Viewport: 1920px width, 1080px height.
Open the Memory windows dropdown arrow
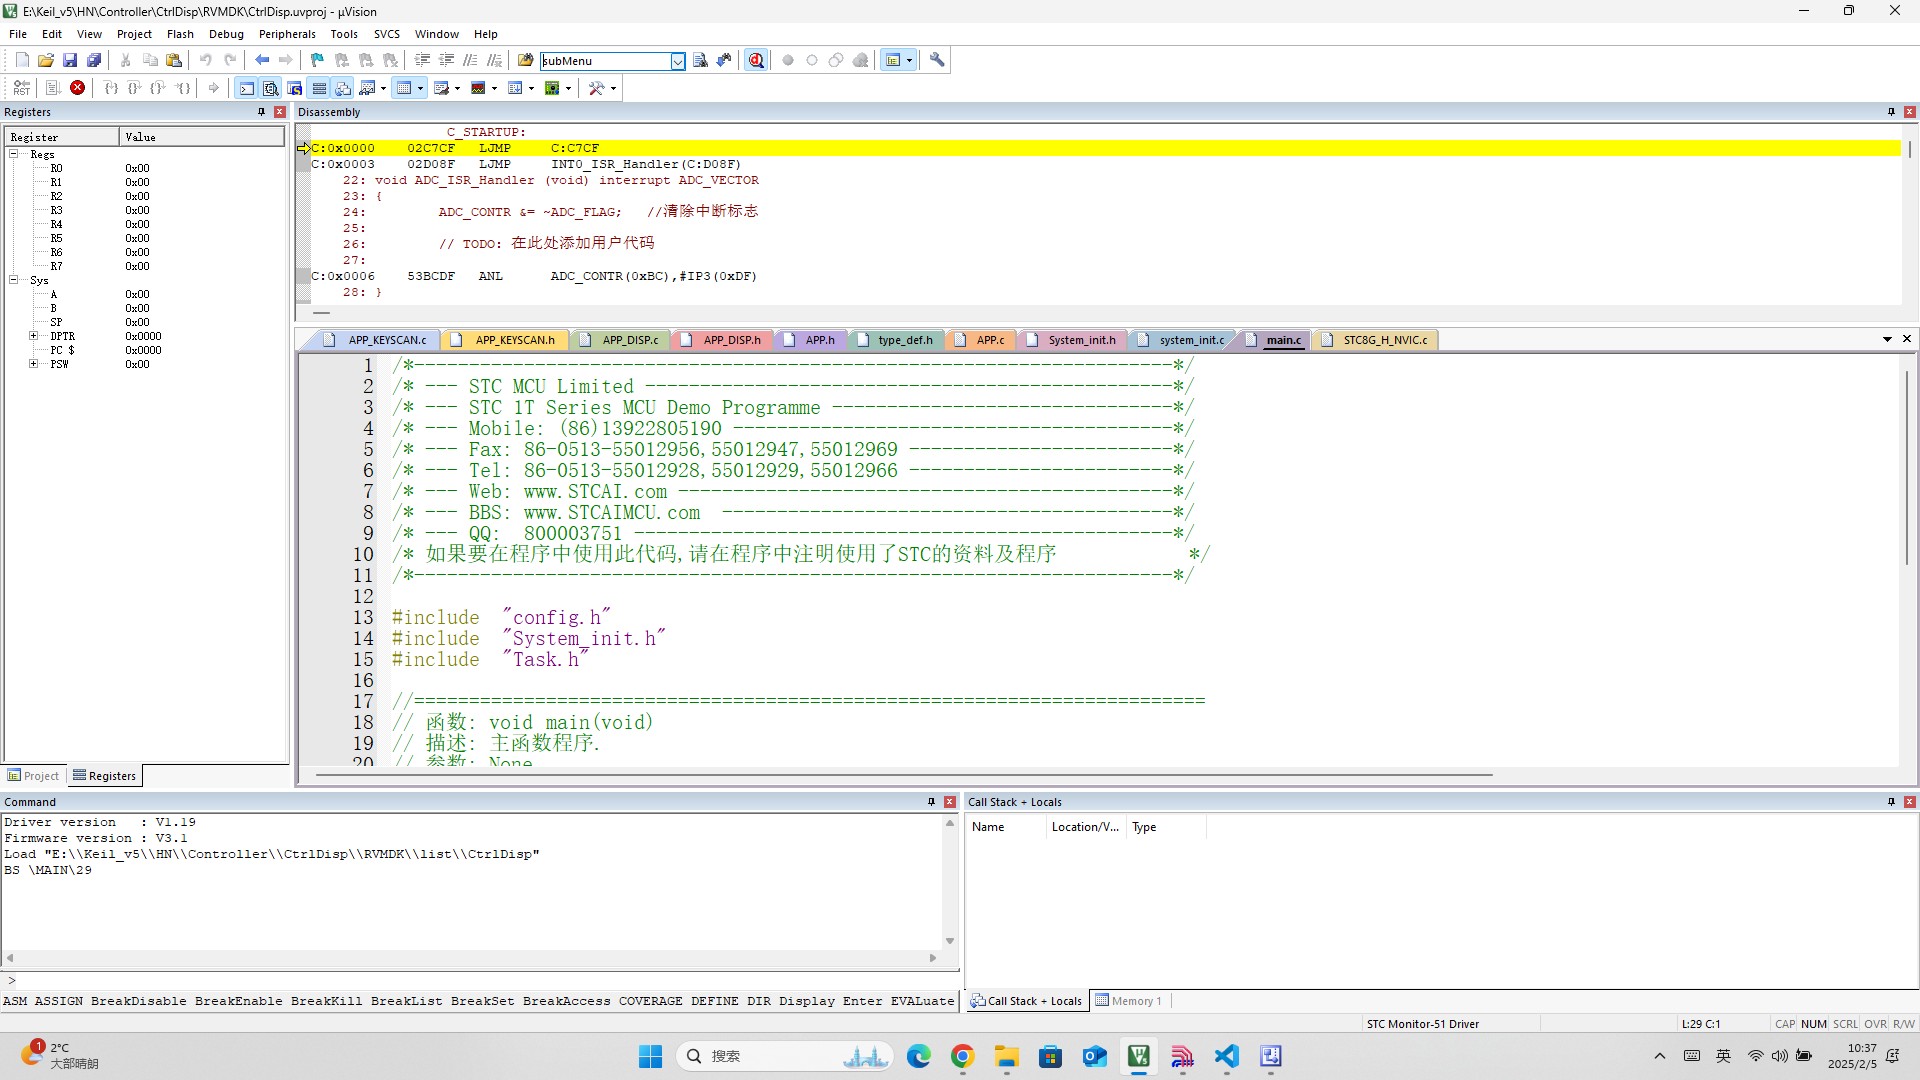pyautogui.click(x=420, y=88)
